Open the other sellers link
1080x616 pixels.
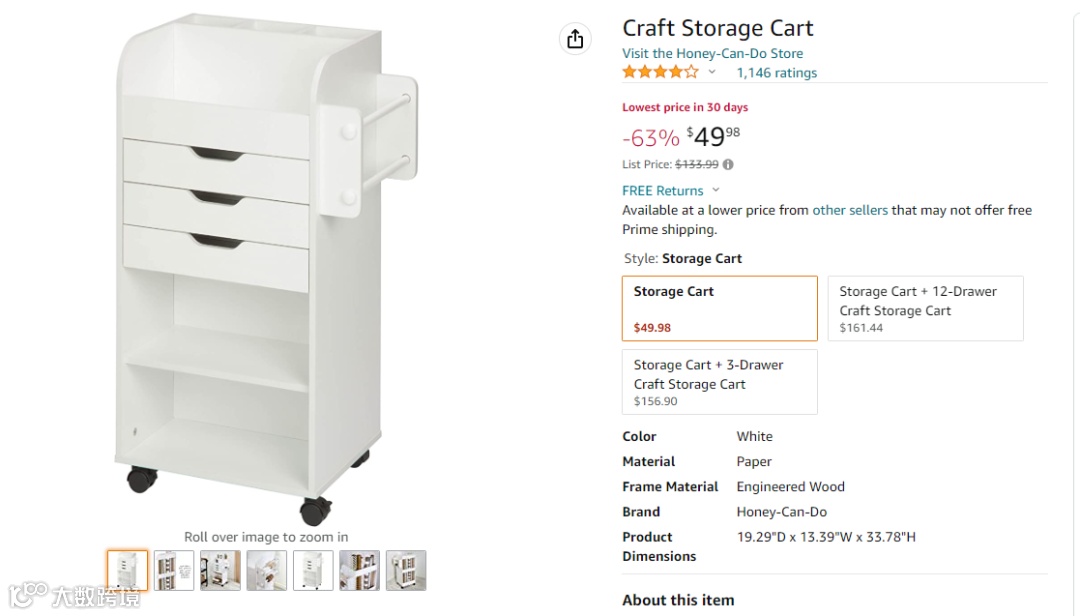[x=849, y=210]
